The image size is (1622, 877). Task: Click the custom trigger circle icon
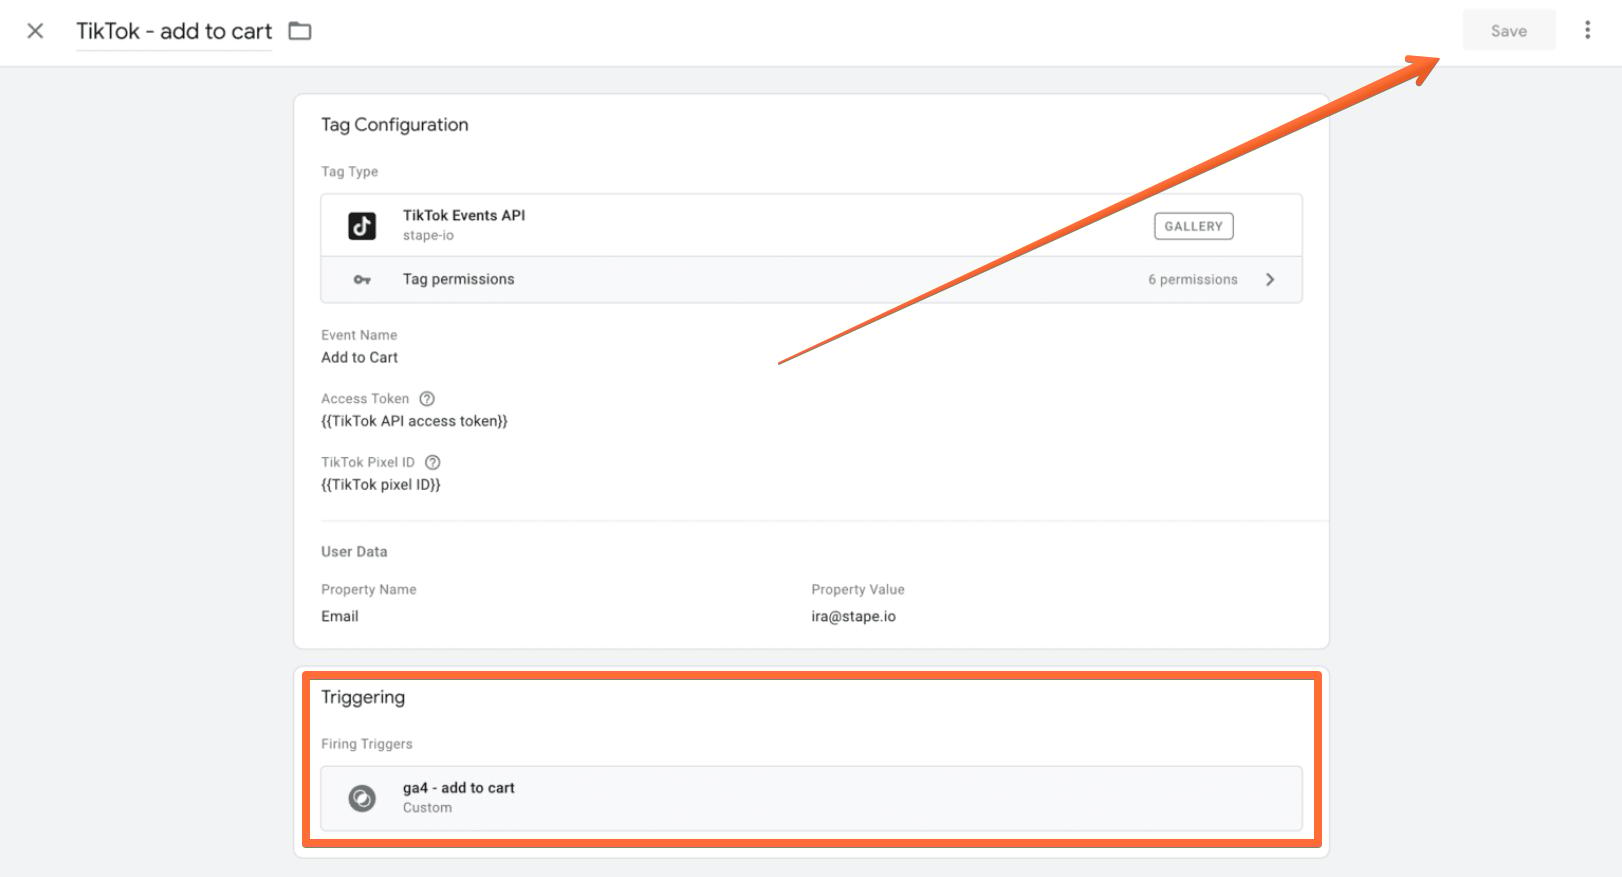(362, 798)
